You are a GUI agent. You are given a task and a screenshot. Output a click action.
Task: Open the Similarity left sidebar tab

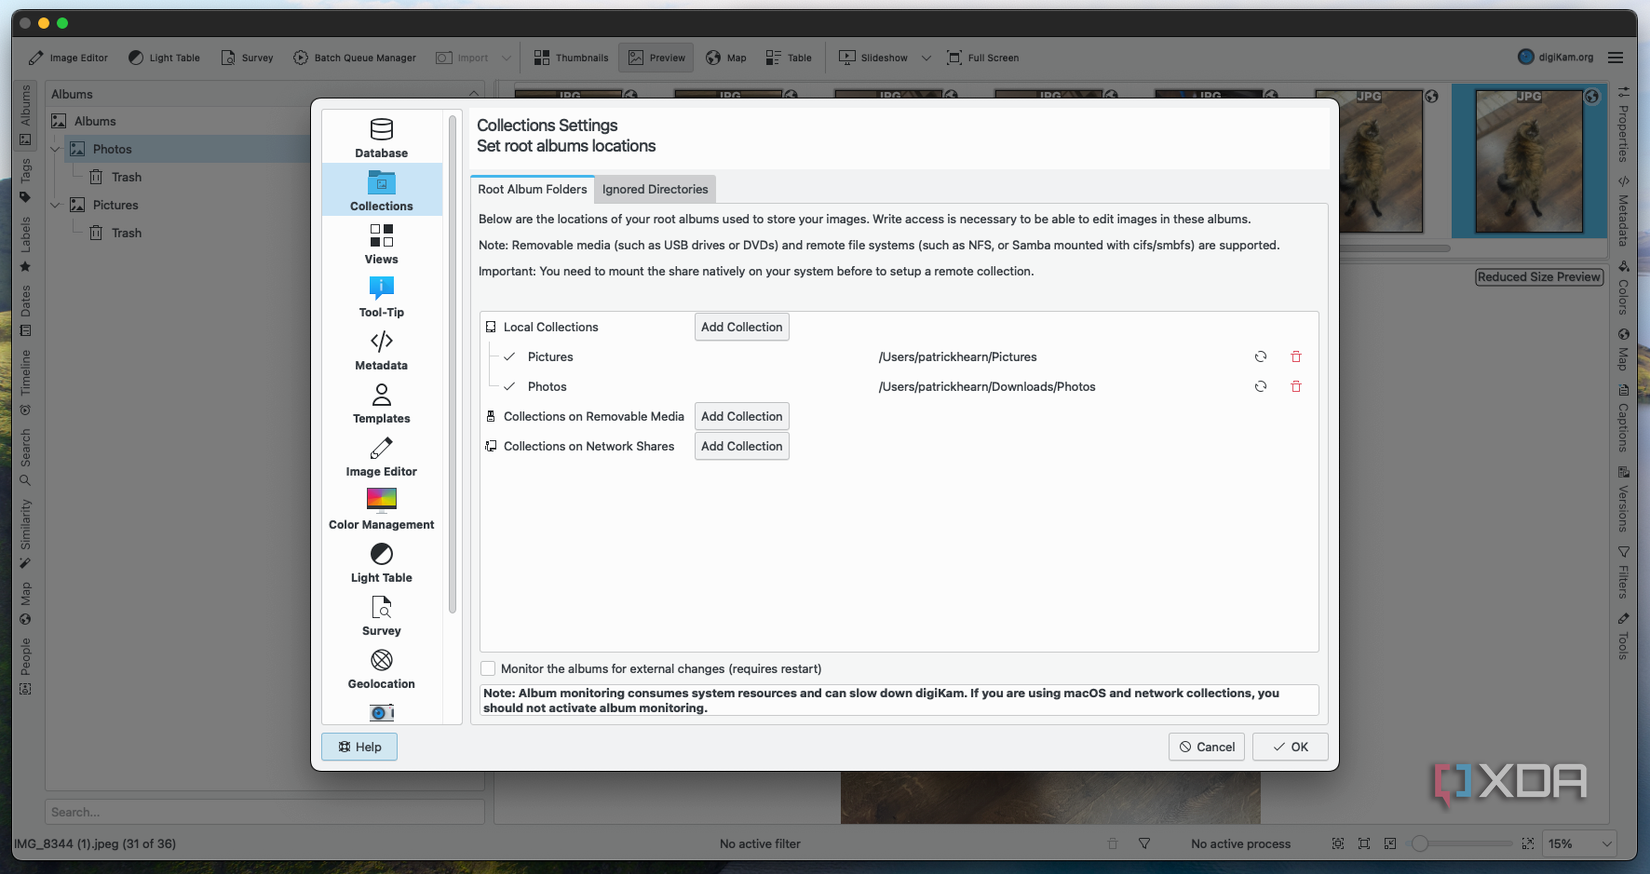(x=25, y=534)
